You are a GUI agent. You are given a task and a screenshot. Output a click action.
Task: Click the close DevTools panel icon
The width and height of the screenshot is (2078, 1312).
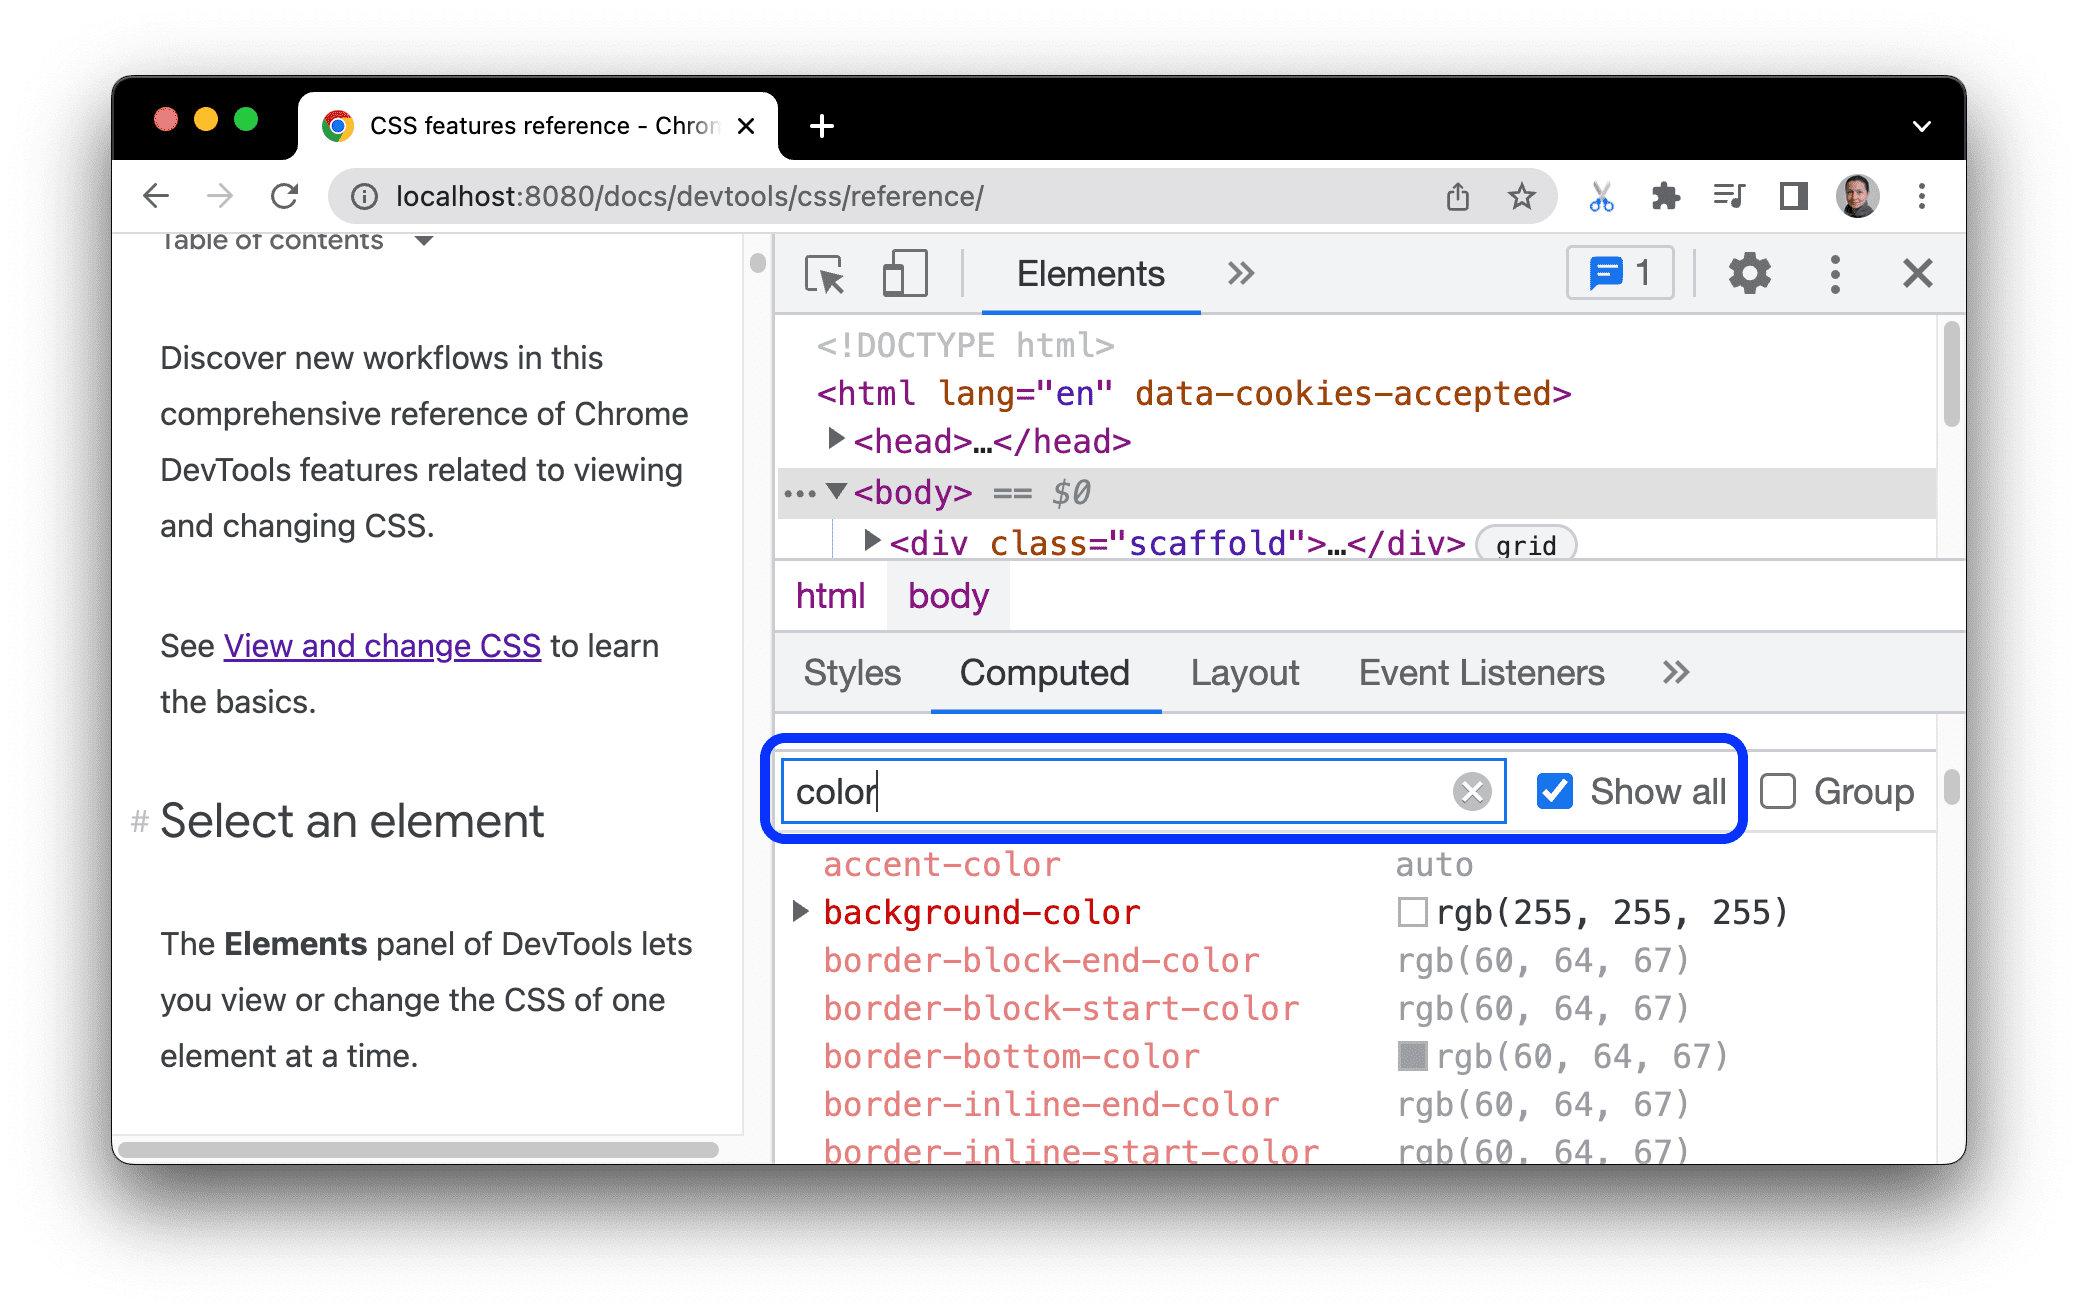click(1918, 274)
